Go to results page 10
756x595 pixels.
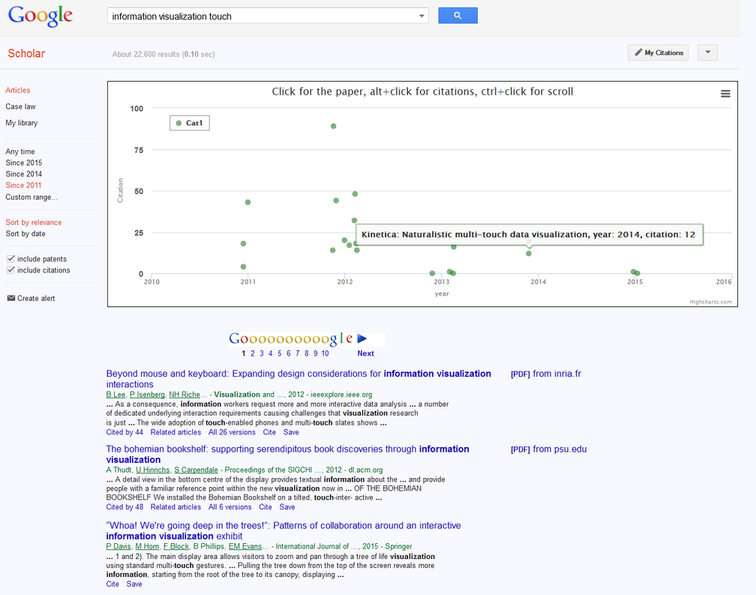coord(325,353)
